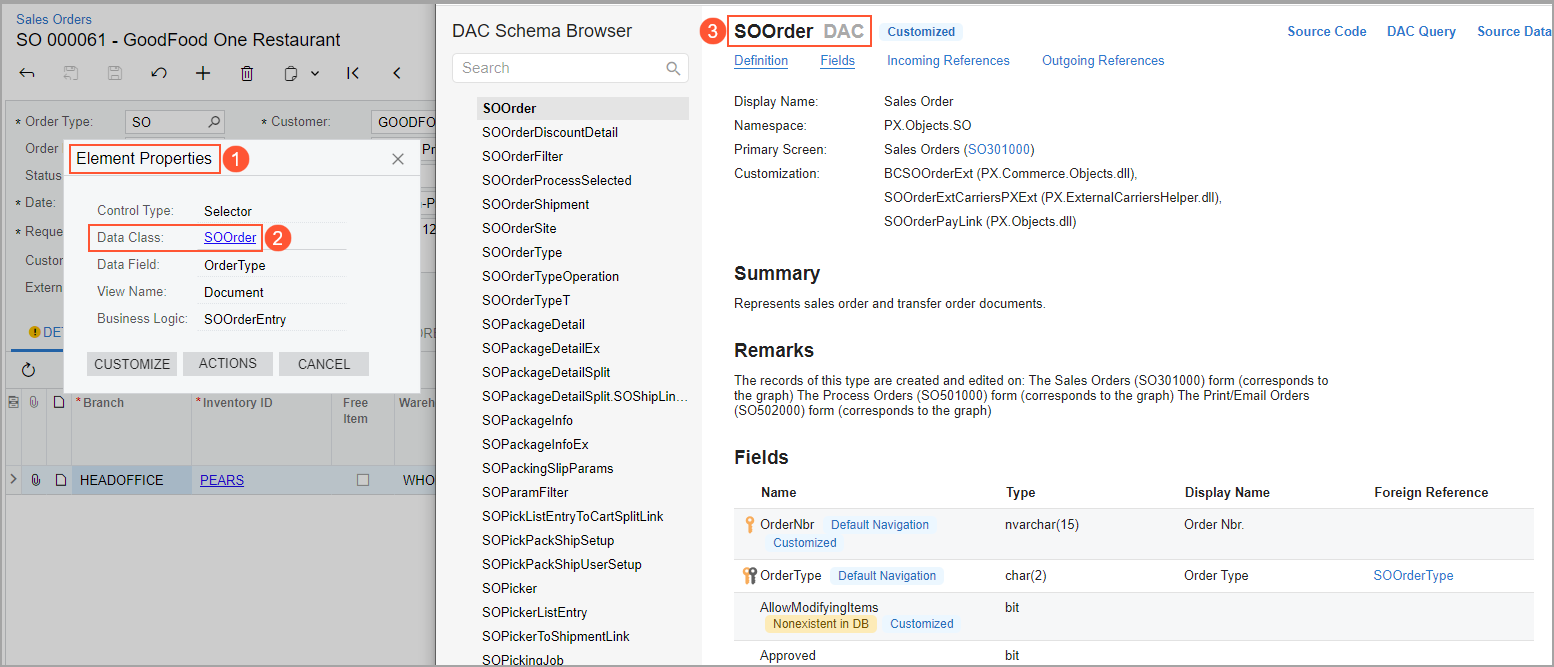Click the ACTIONS button

228,364
